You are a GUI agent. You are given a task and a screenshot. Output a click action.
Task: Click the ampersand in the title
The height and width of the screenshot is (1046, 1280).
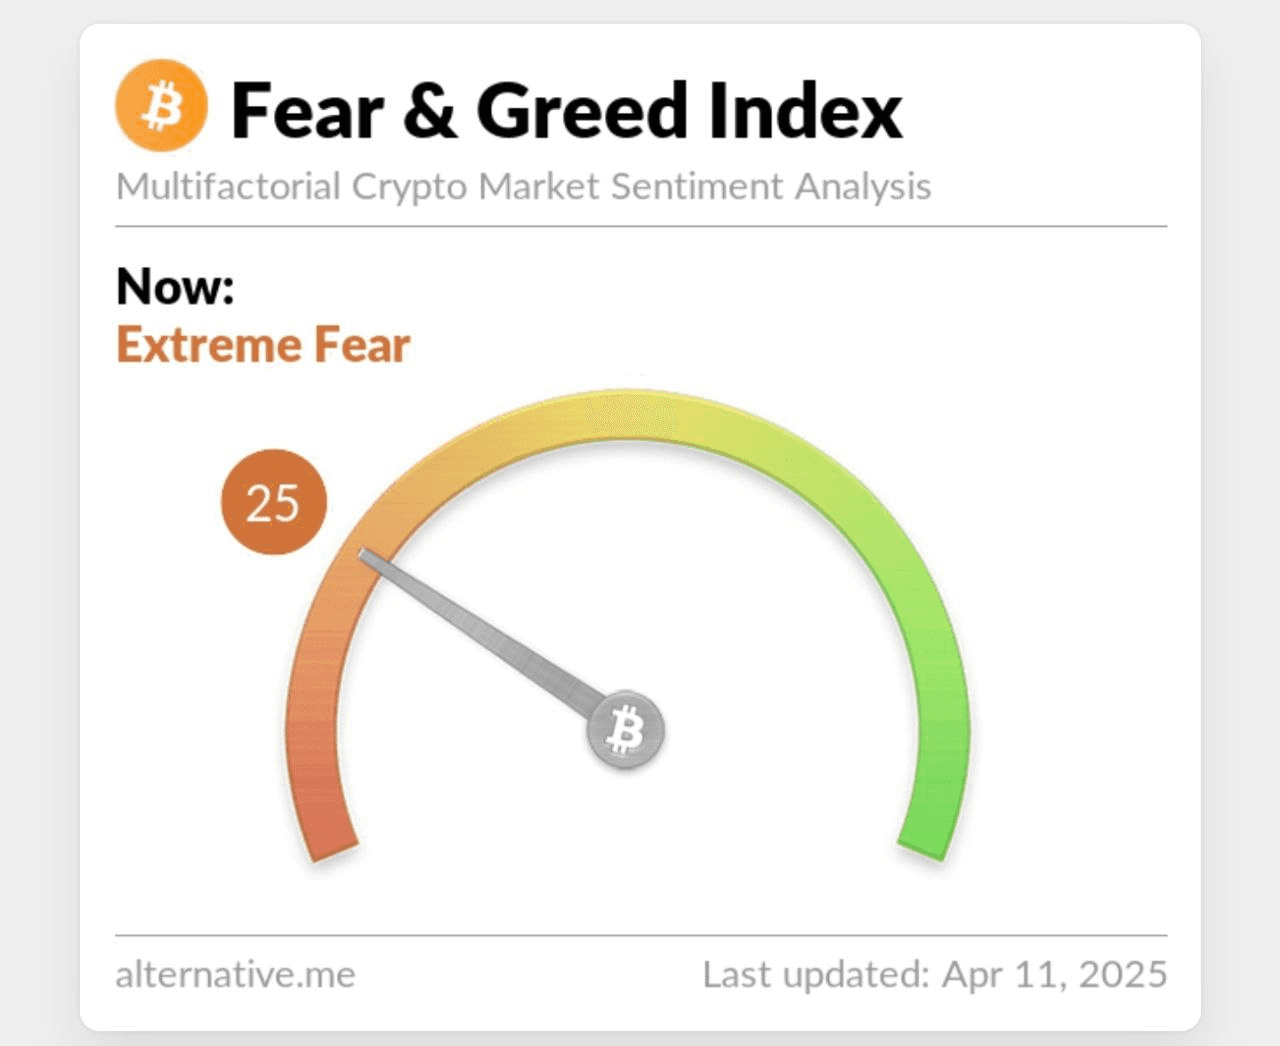(x=430, y=110)
